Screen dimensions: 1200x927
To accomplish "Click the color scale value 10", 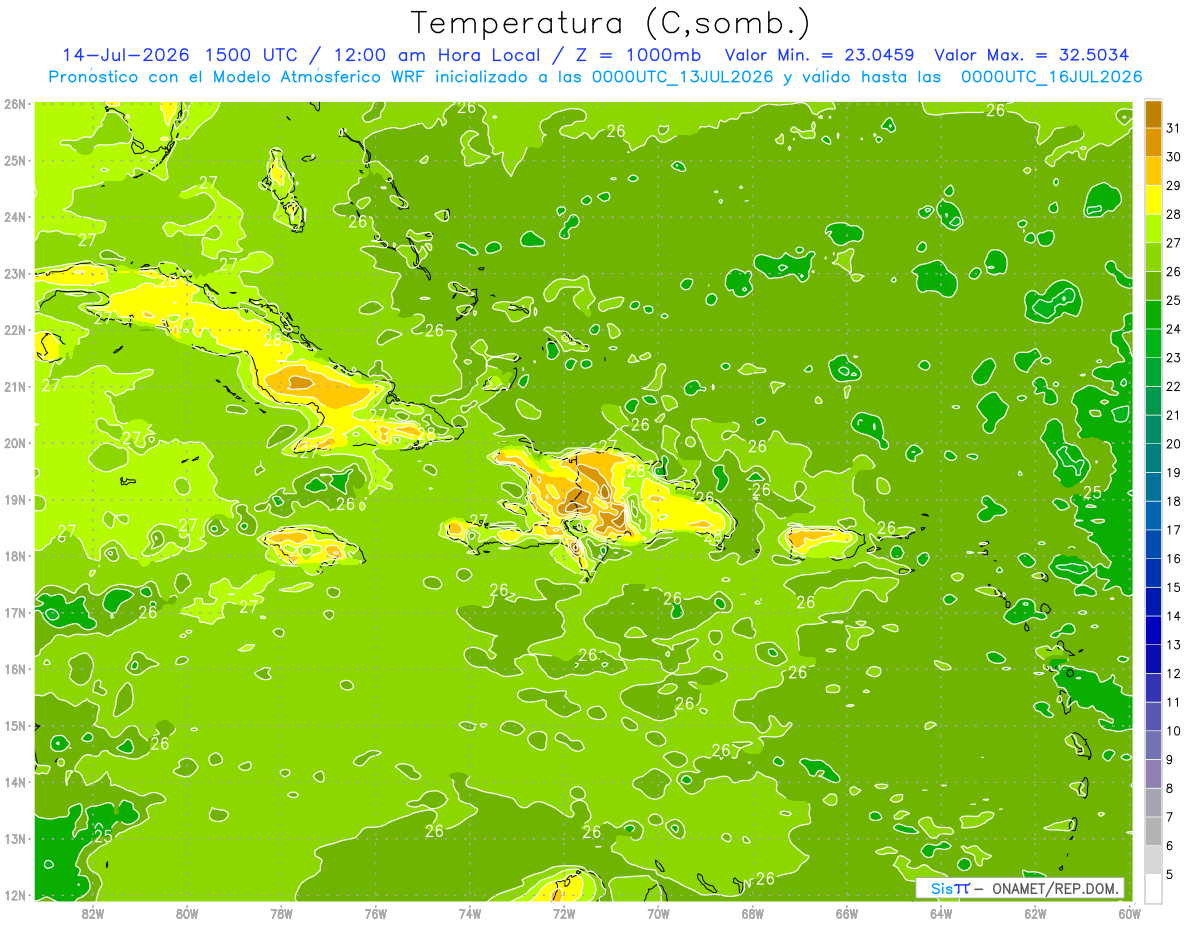I will pos(1173,731).
